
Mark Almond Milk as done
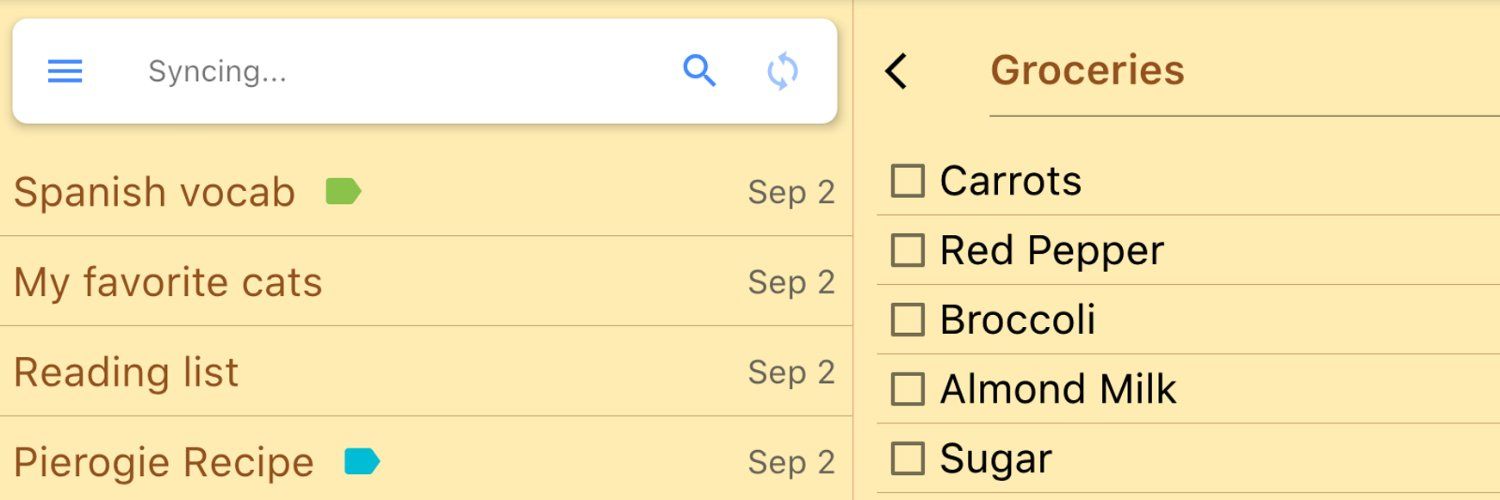coord(907,389)
